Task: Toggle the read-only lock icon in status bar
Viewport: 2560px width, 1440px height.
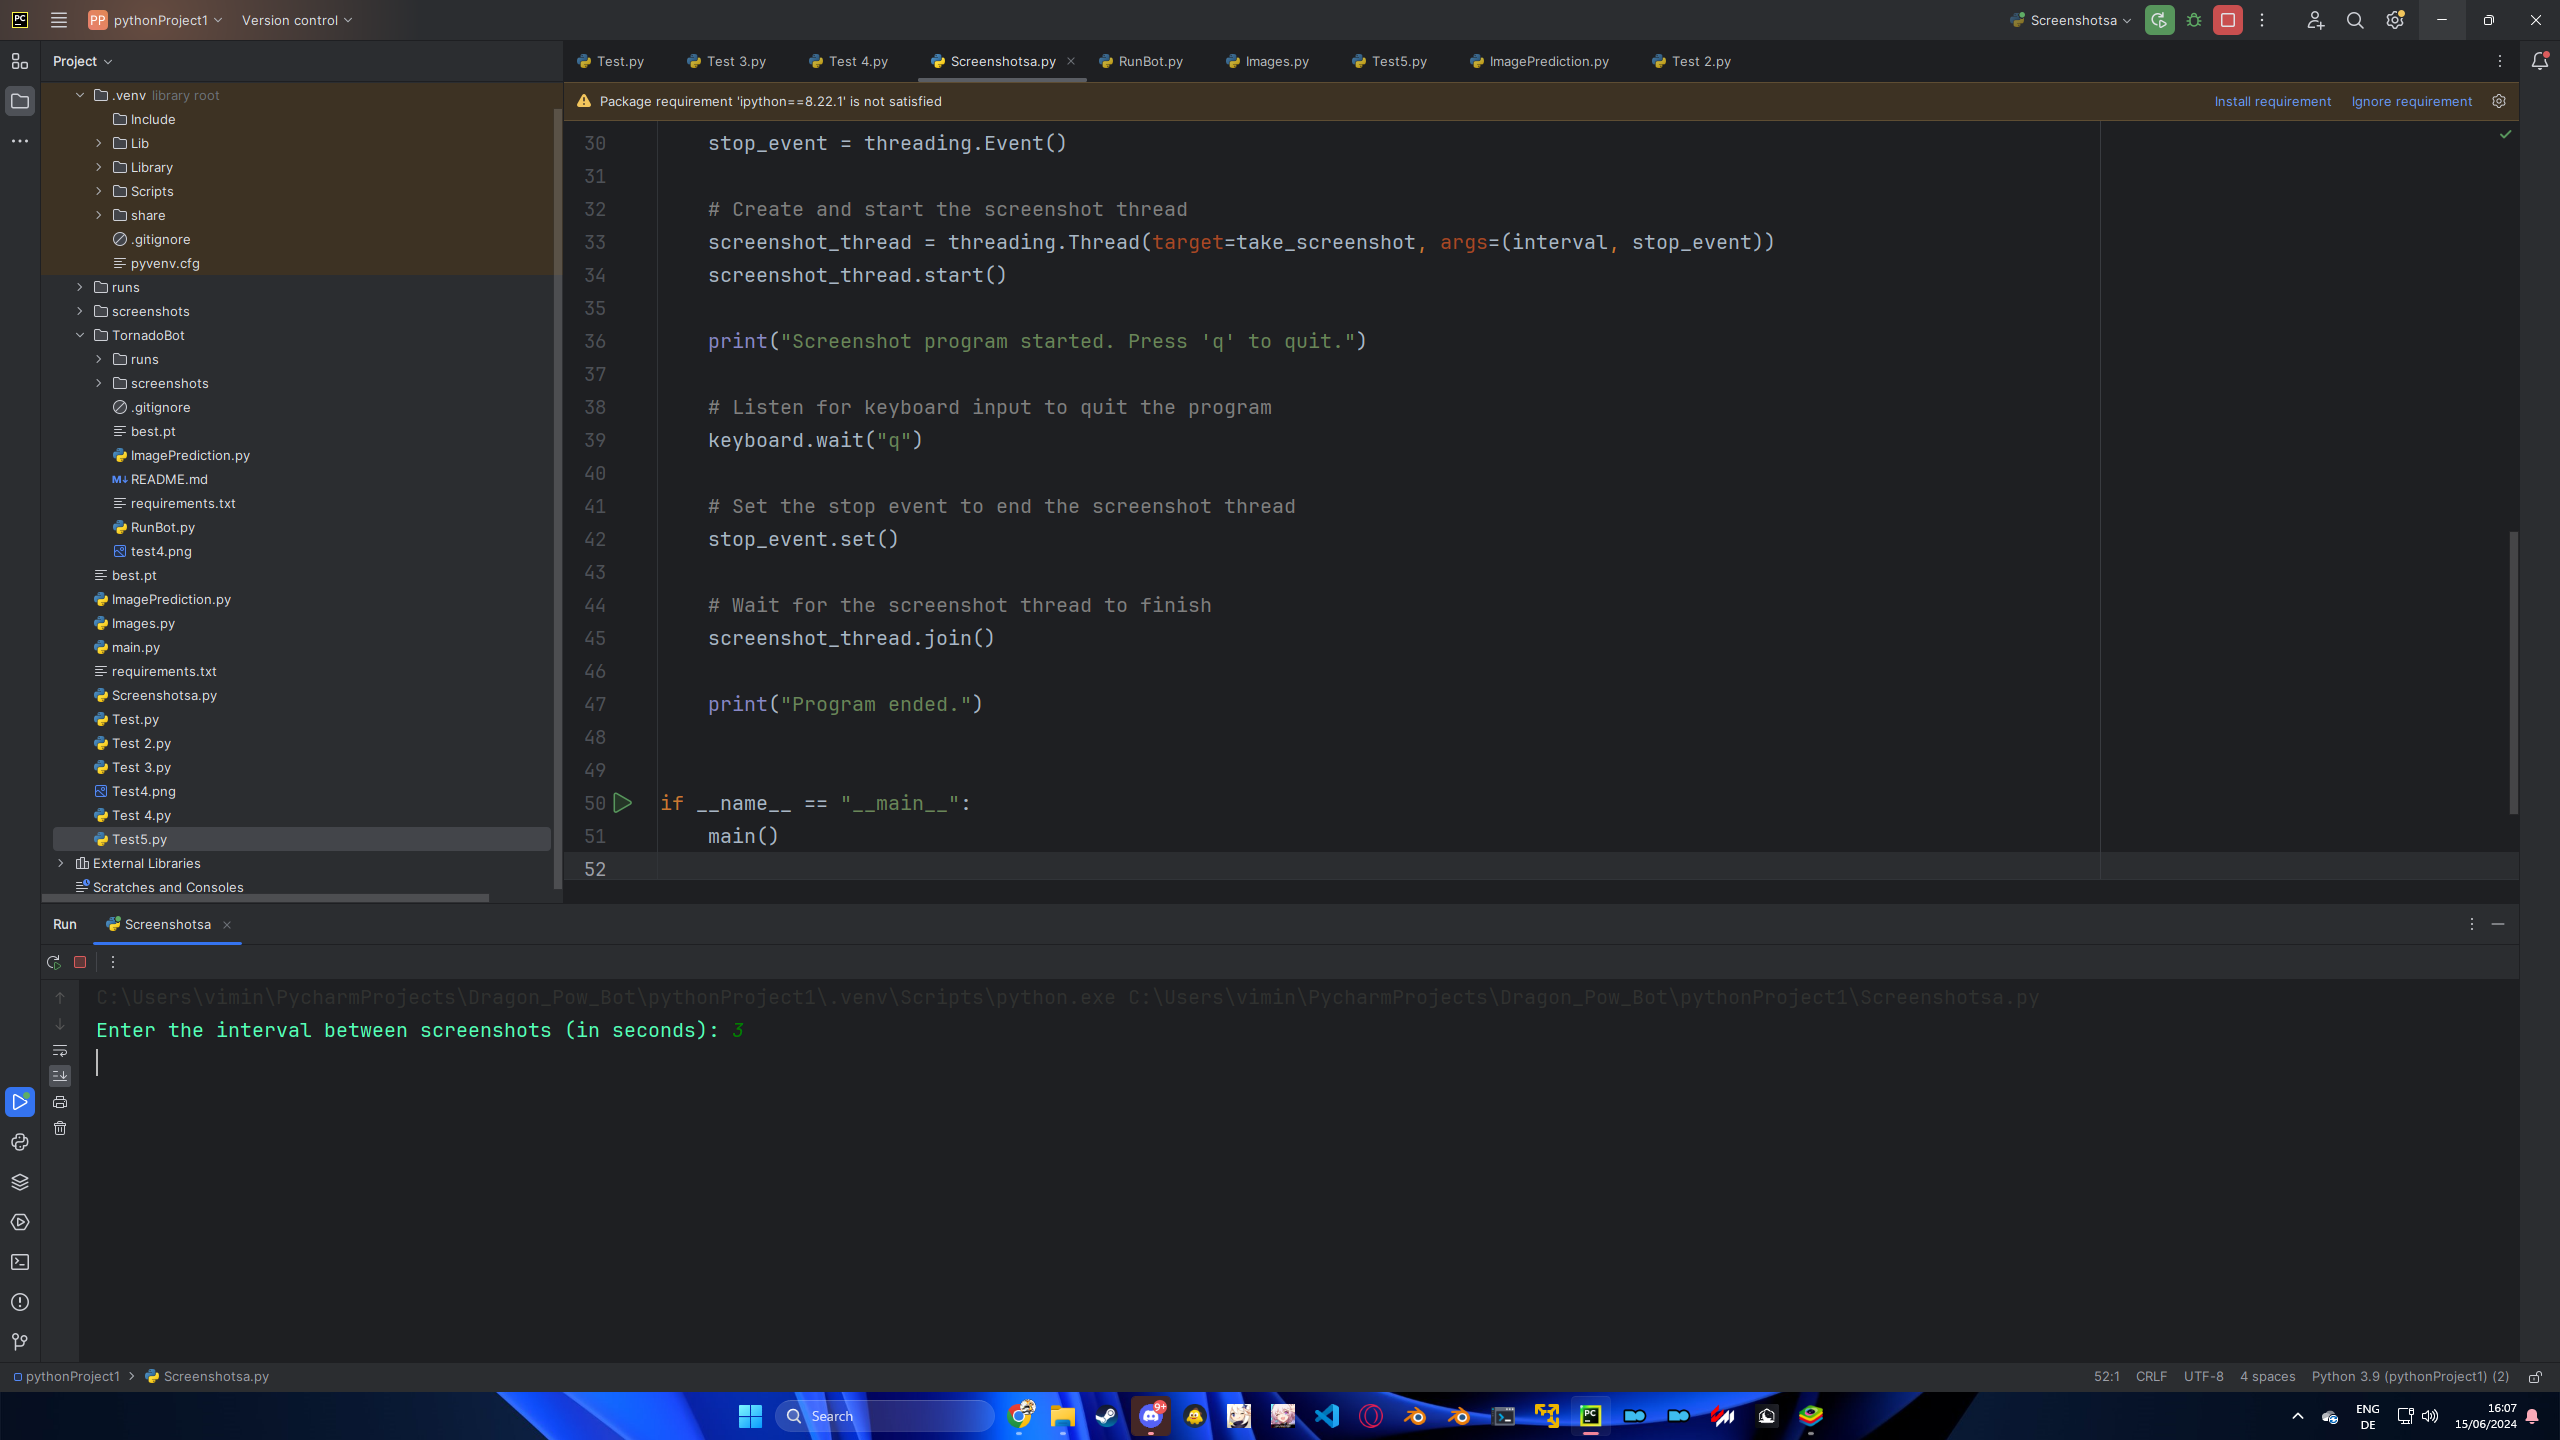Action: [2535, 1377]
